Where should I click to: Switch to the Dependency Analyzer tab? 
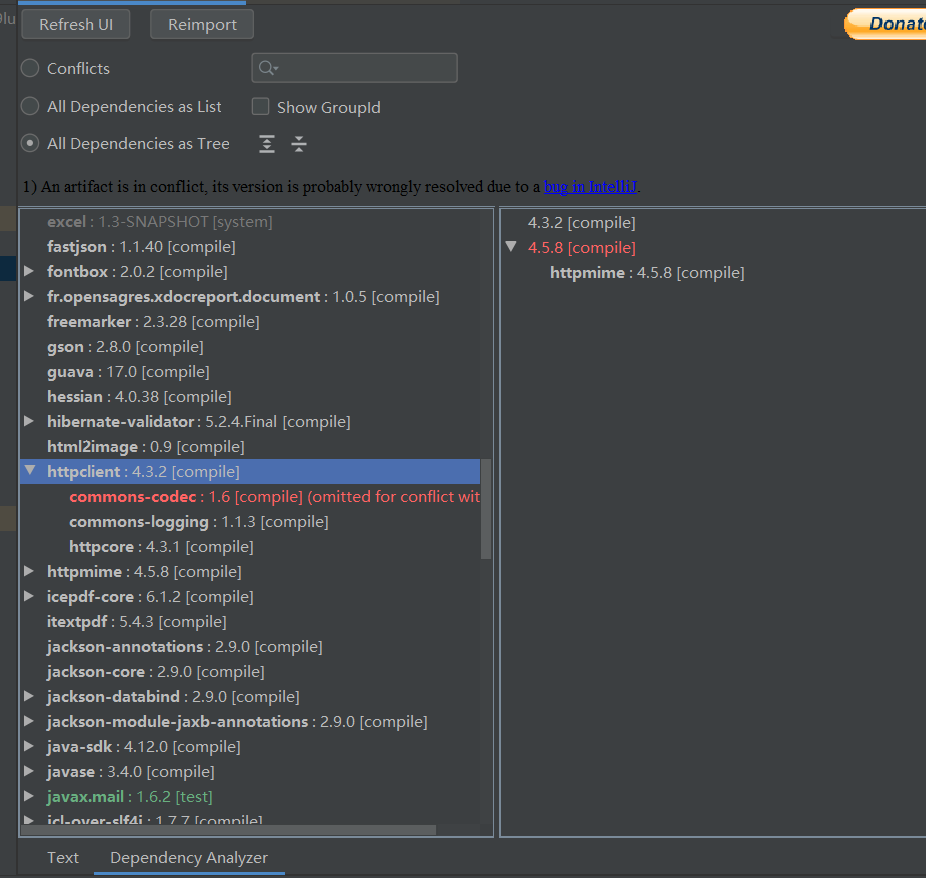point(189,857)
